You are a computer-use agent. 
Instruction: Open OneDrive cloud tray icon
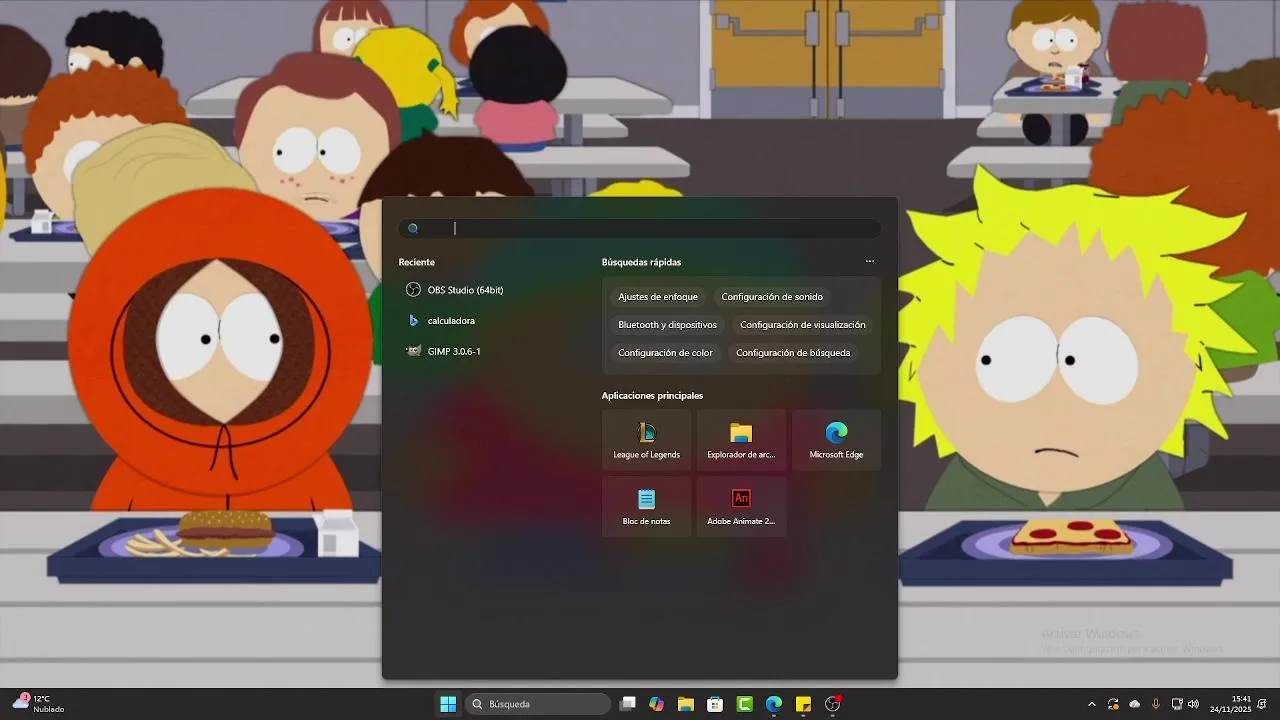tap(1134, 704)
